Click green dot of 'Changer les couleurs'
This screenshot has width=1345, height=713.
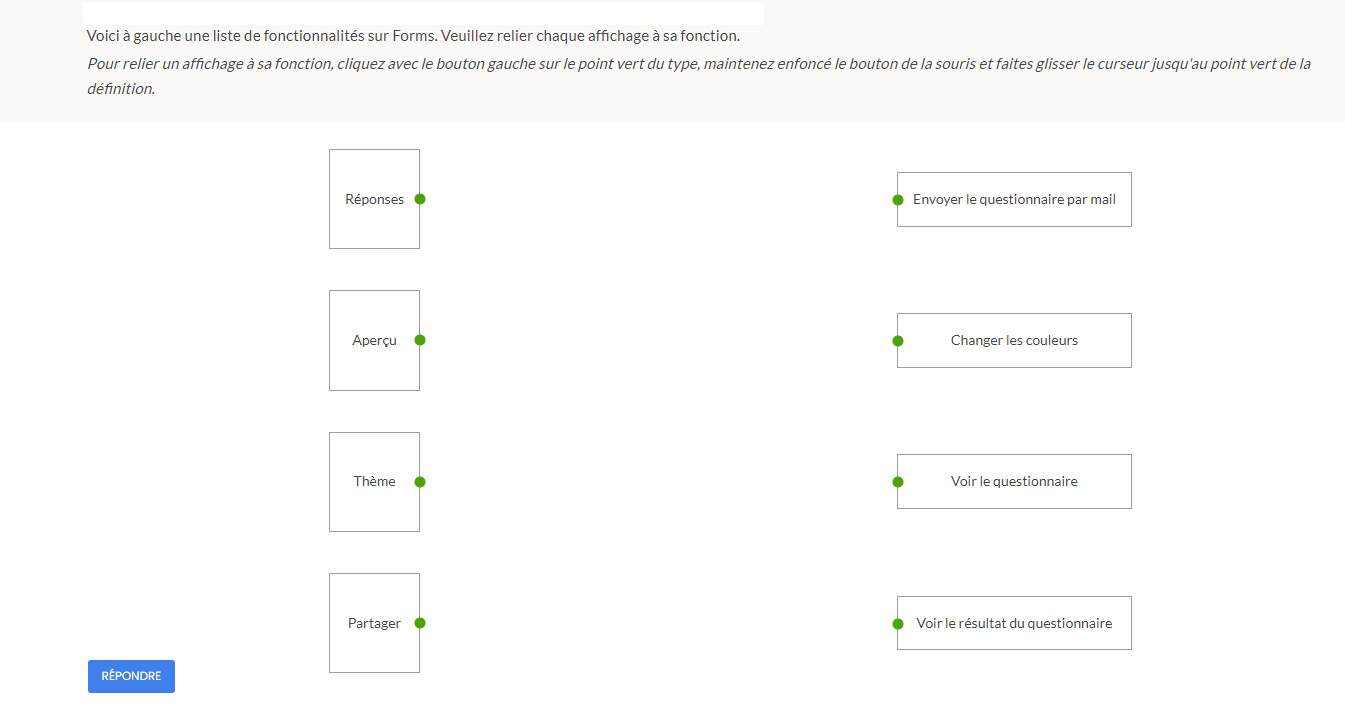click(898, 341)
